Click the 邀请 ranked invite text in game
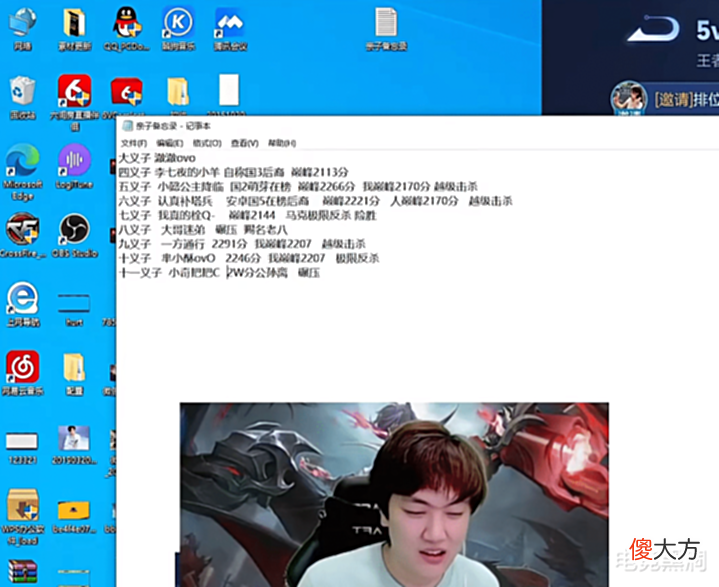 (686, 100)
